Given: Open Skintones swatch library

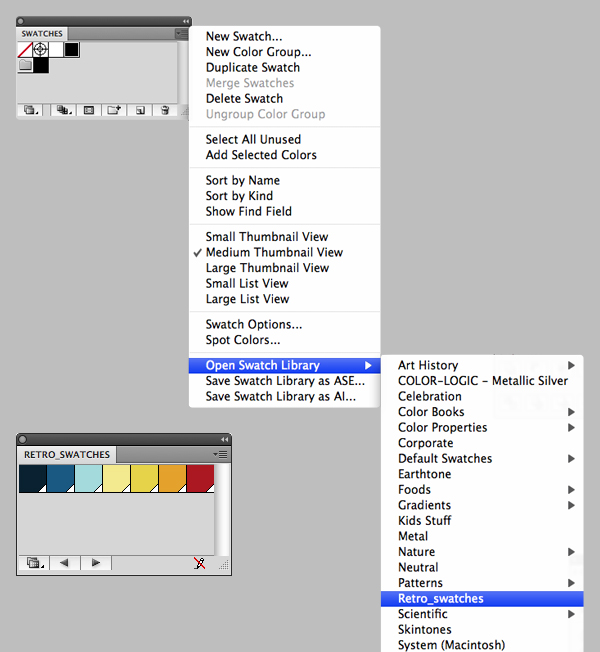Looking at the screenshot, I should tap(482, 630).
